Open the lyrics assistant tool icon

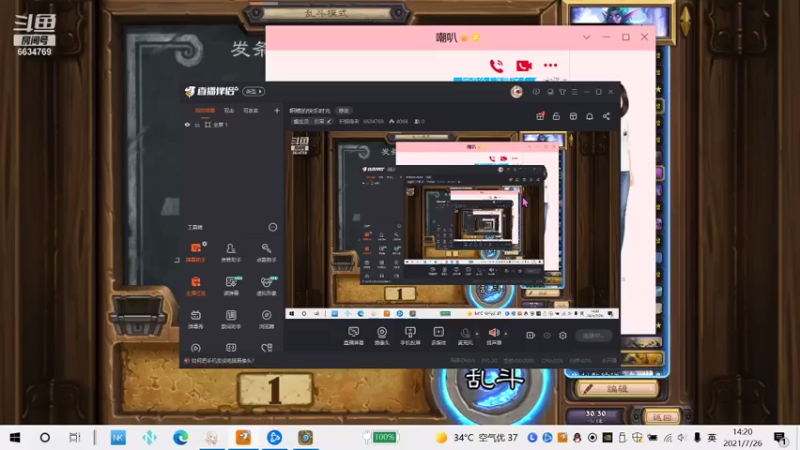pyautogui.click(x=231, y=319)
